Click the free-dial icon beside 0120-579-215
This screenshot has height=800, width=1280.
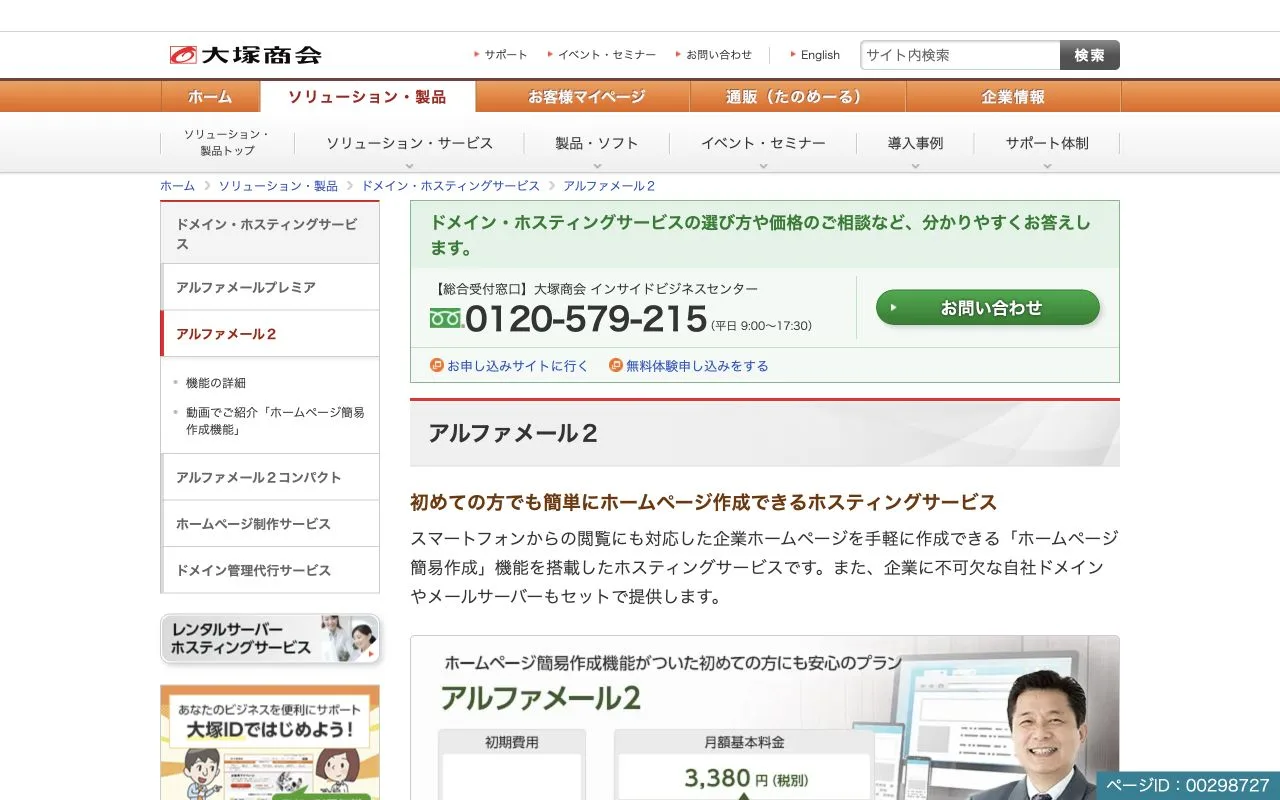click(446, 319)
